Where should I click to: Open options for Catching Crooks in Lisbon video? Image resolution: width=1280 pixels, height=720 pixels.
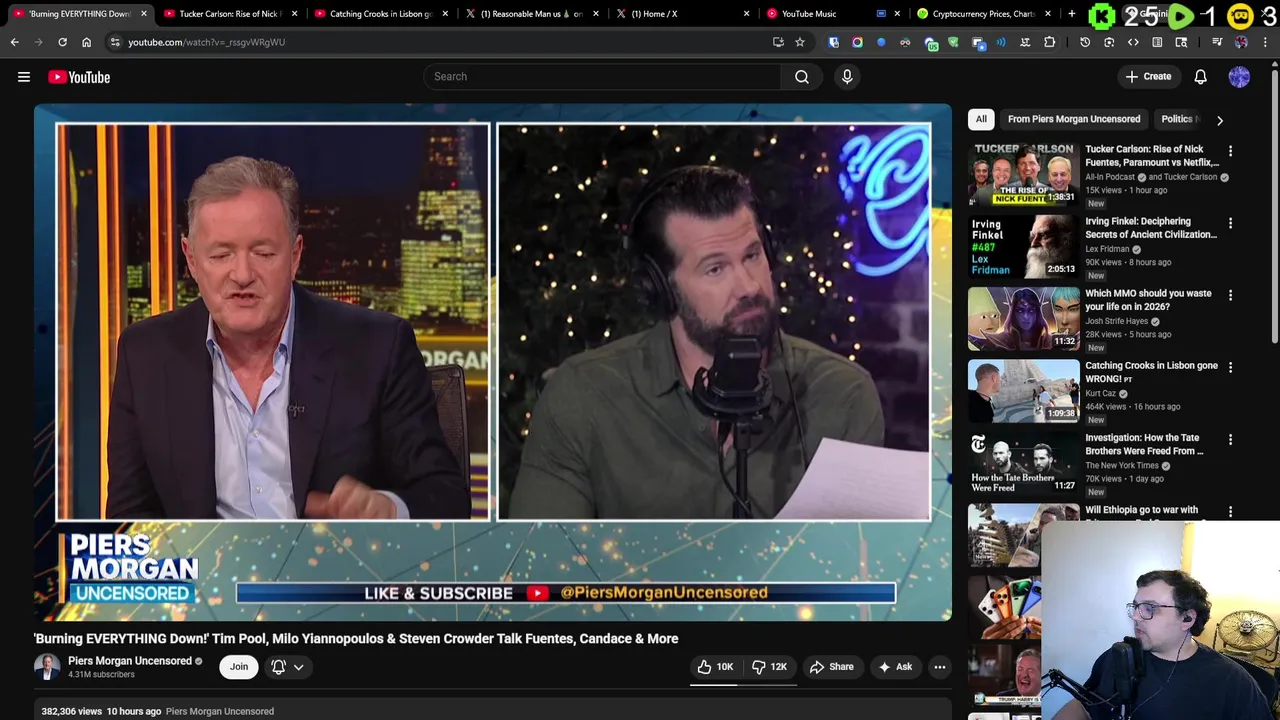tap(1231, 367)
